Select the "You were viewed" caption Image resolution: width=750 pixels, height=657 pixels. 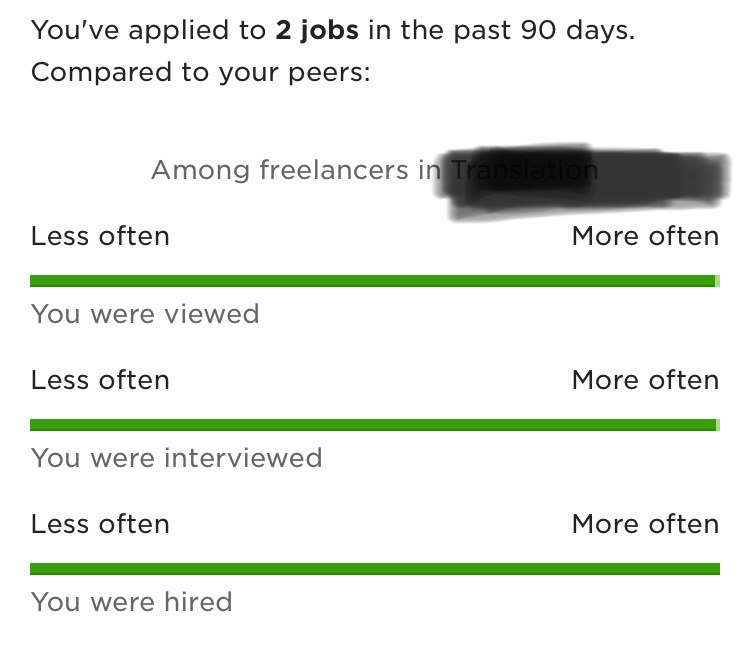tap(145, 314)
